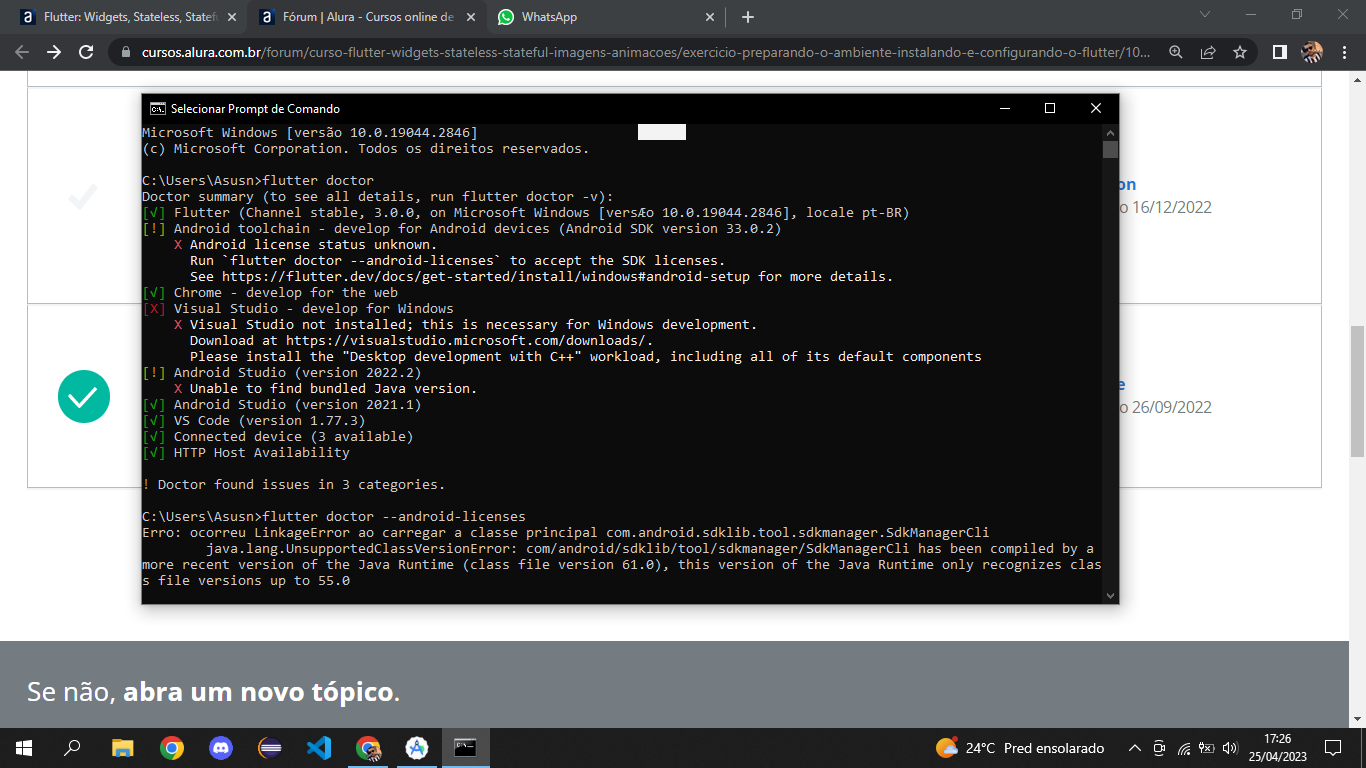Open Android Studio from the taskbar

[x=417, y=748]
